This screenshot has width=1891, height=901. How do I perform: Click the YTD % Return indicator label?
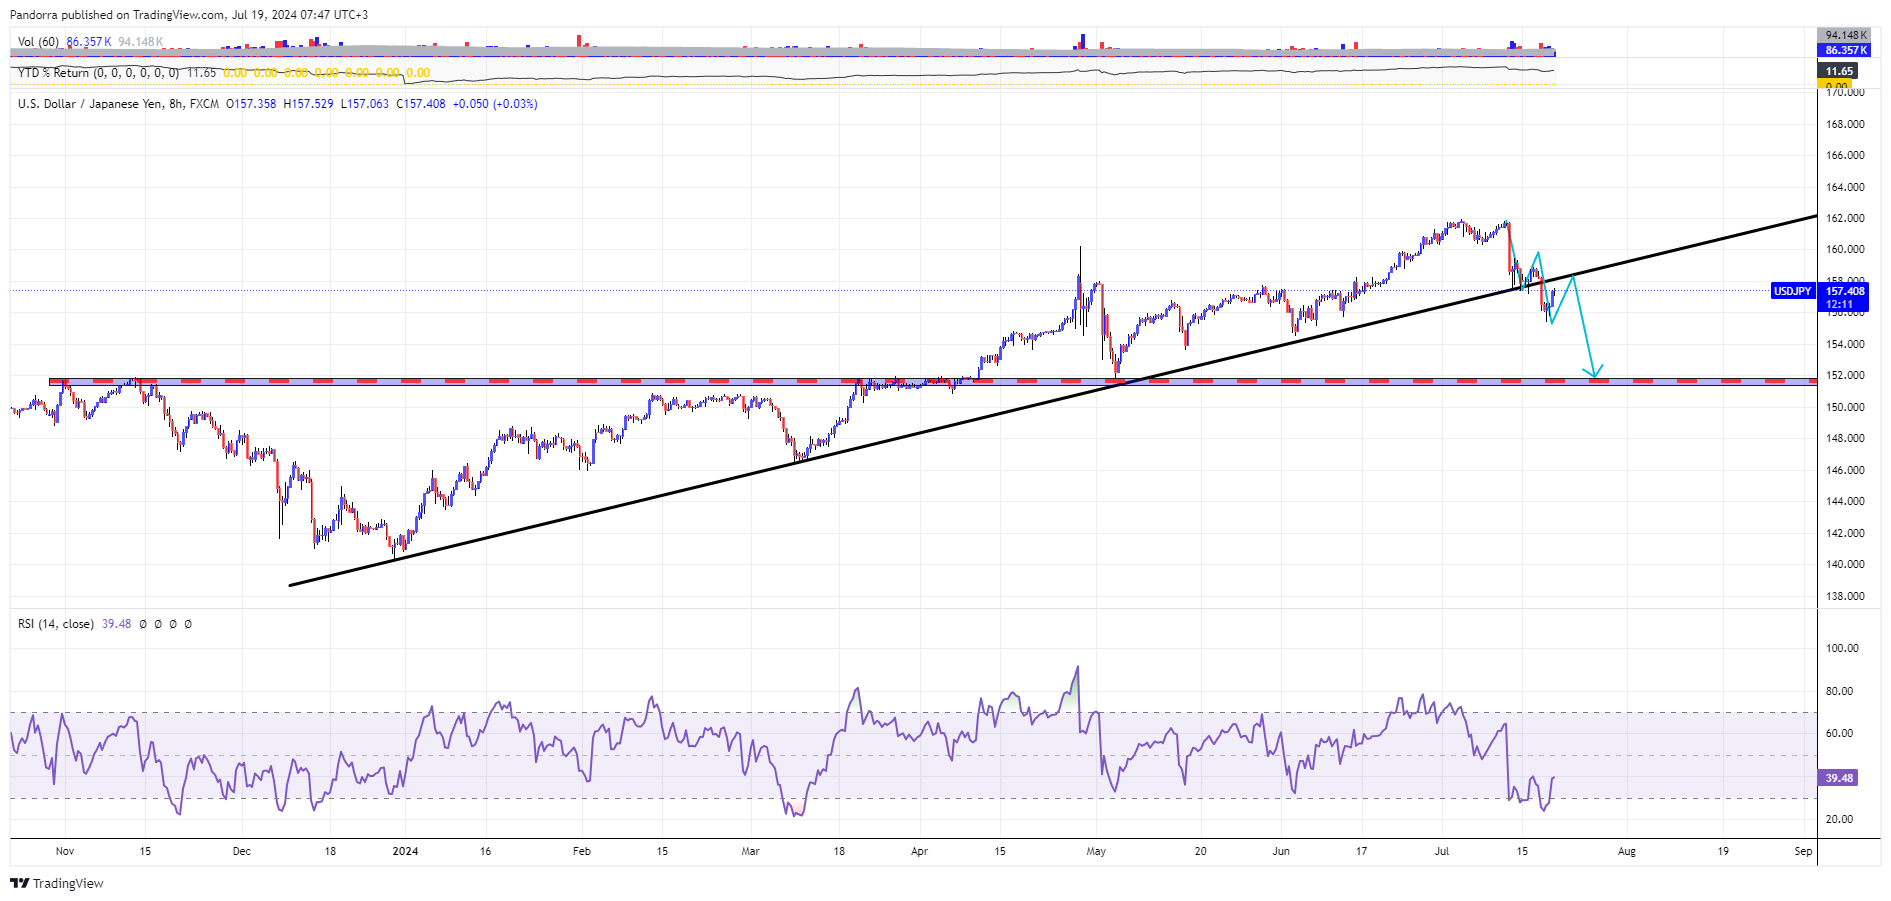tap(98, 73)
